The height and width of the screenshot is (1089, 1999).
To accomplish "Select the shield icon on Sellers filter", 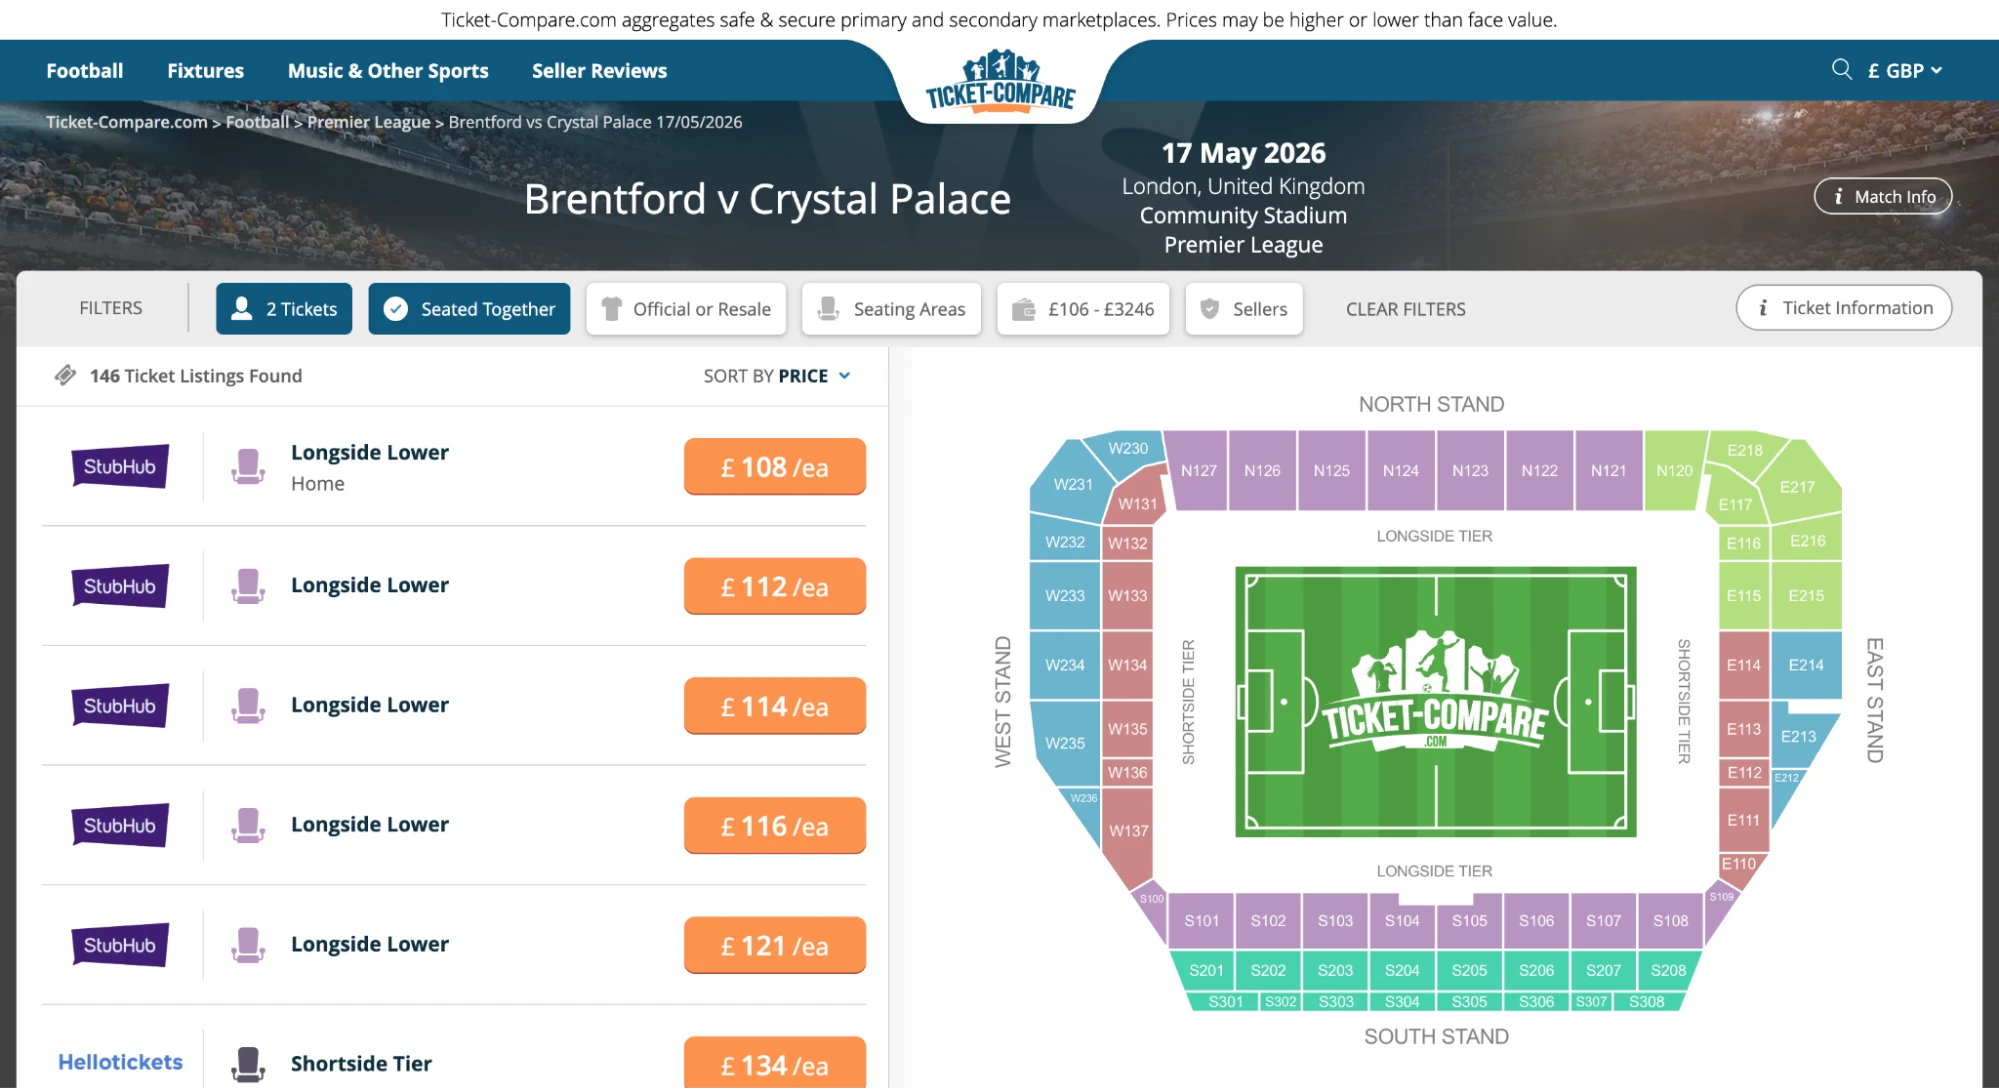I will pyautogui.click(x=1211, y=308).
